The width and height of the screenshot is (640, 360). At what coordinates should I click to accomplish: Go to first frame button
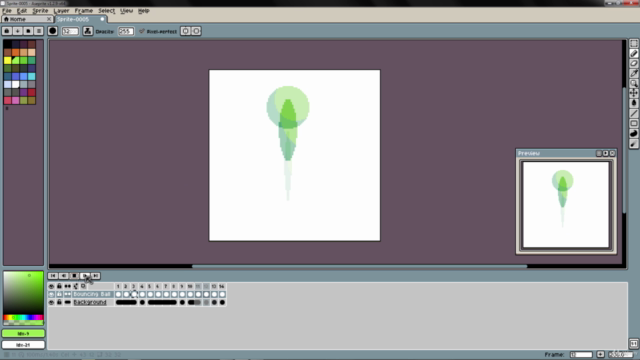pyautogui.click(x=53, y=276)
